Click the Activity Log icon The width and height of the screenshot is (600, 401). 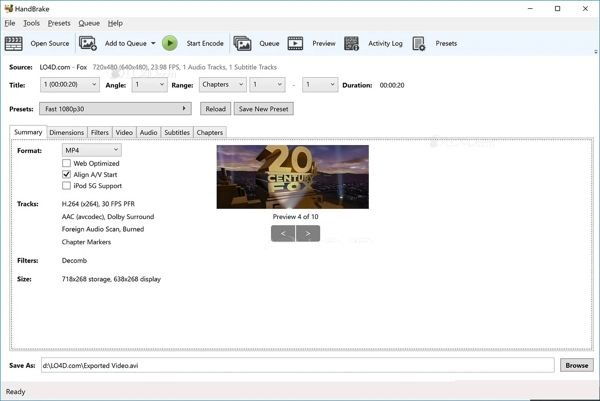(351, 44)
